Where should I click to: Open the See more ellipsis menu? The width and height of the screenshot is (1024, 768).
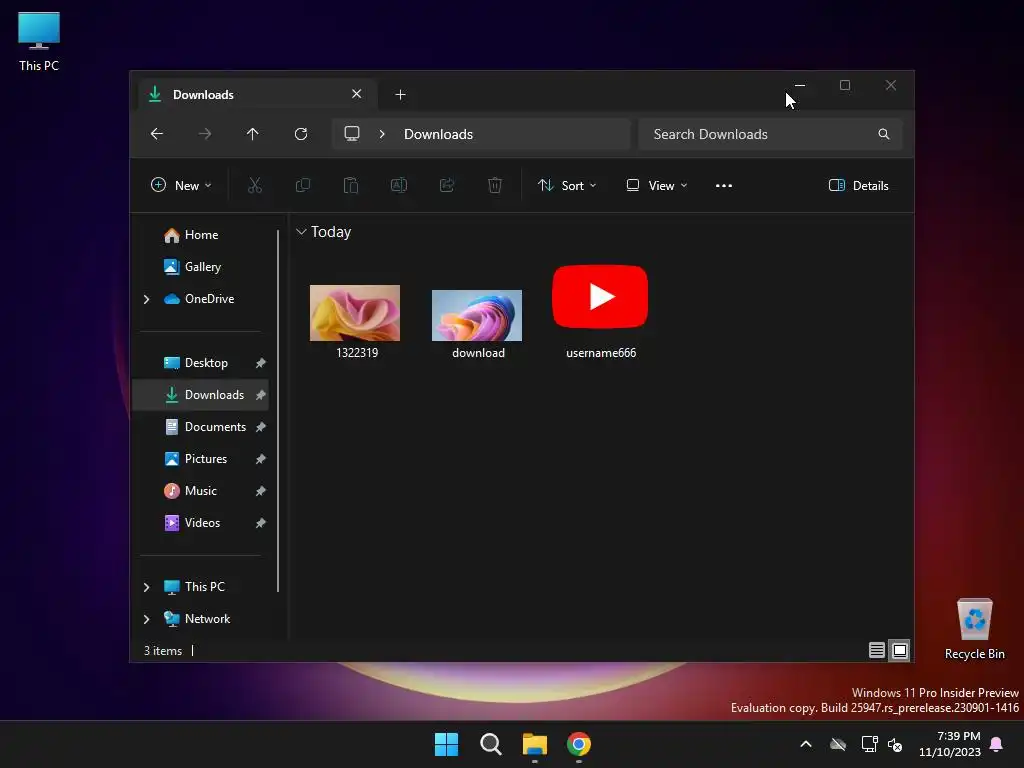coord(724,185)
